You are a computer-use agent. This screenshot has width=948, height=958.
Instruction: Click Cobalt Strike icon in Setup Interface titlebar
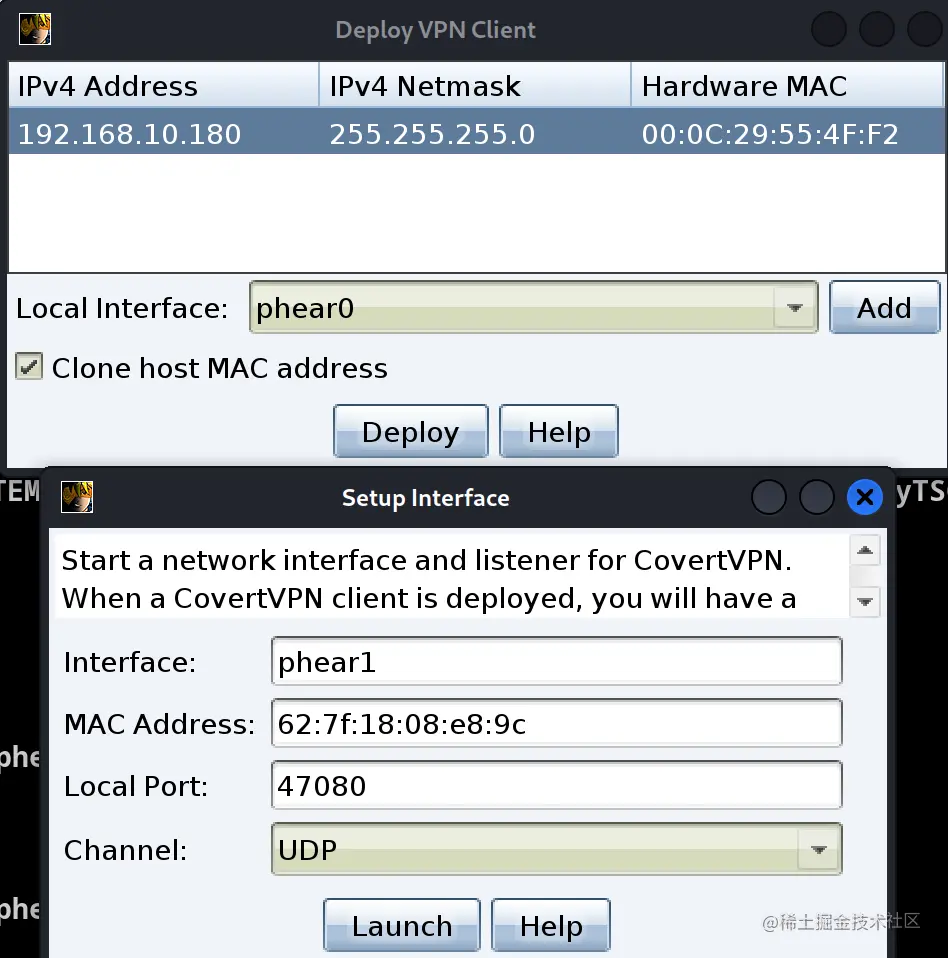click(77, 497)
